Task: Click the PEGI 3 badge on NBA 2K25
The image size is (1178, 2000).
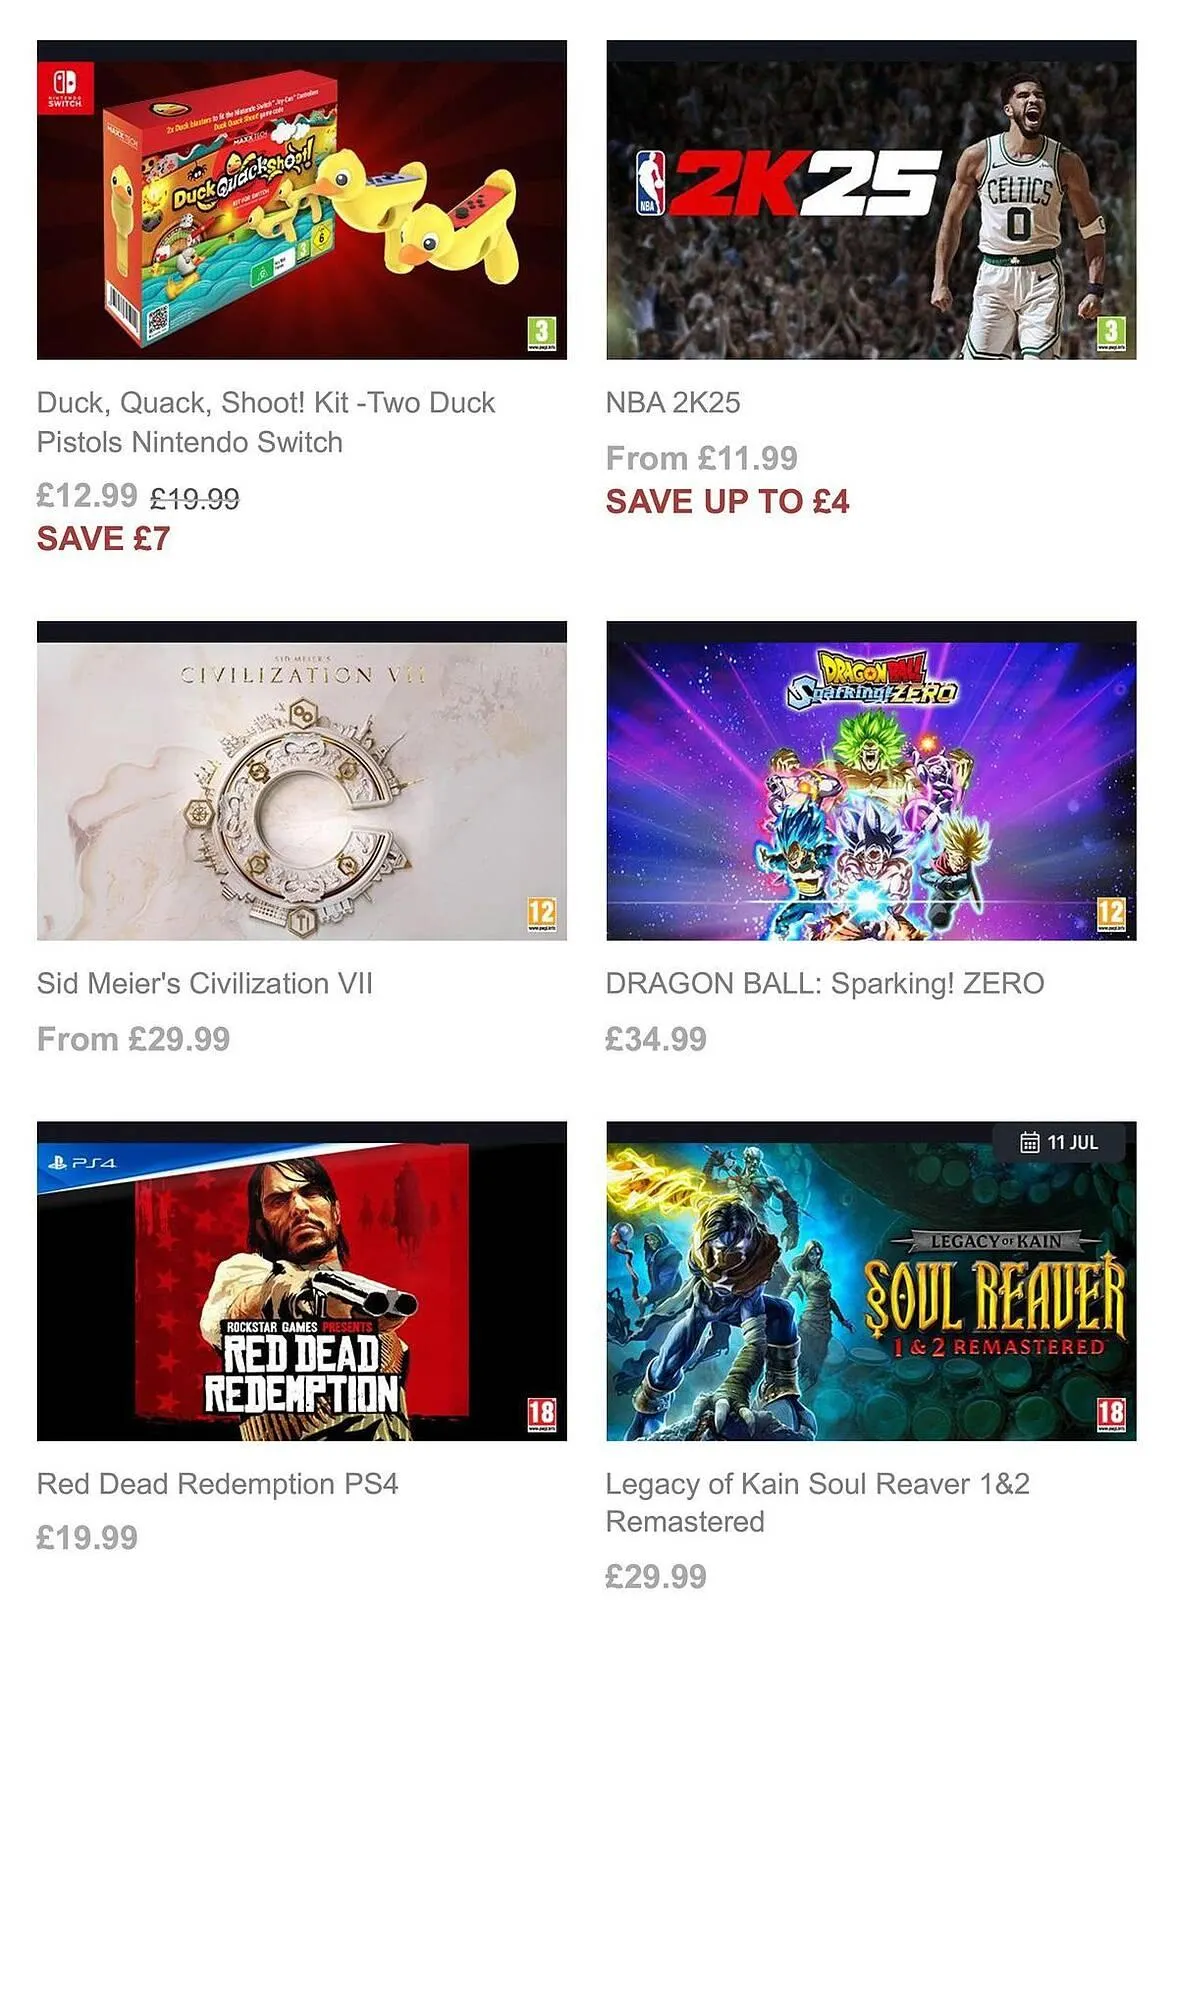Action: pyautogui.click(x=1110, y=332)
